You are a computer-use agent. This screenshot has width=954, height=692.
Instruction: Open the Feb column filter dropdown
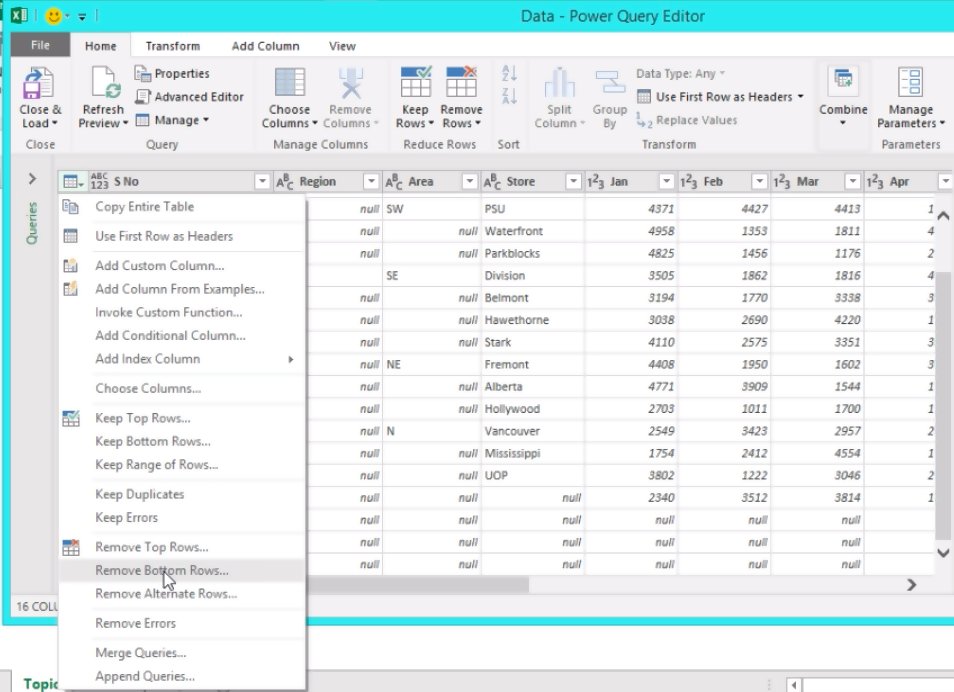point(759,181)
